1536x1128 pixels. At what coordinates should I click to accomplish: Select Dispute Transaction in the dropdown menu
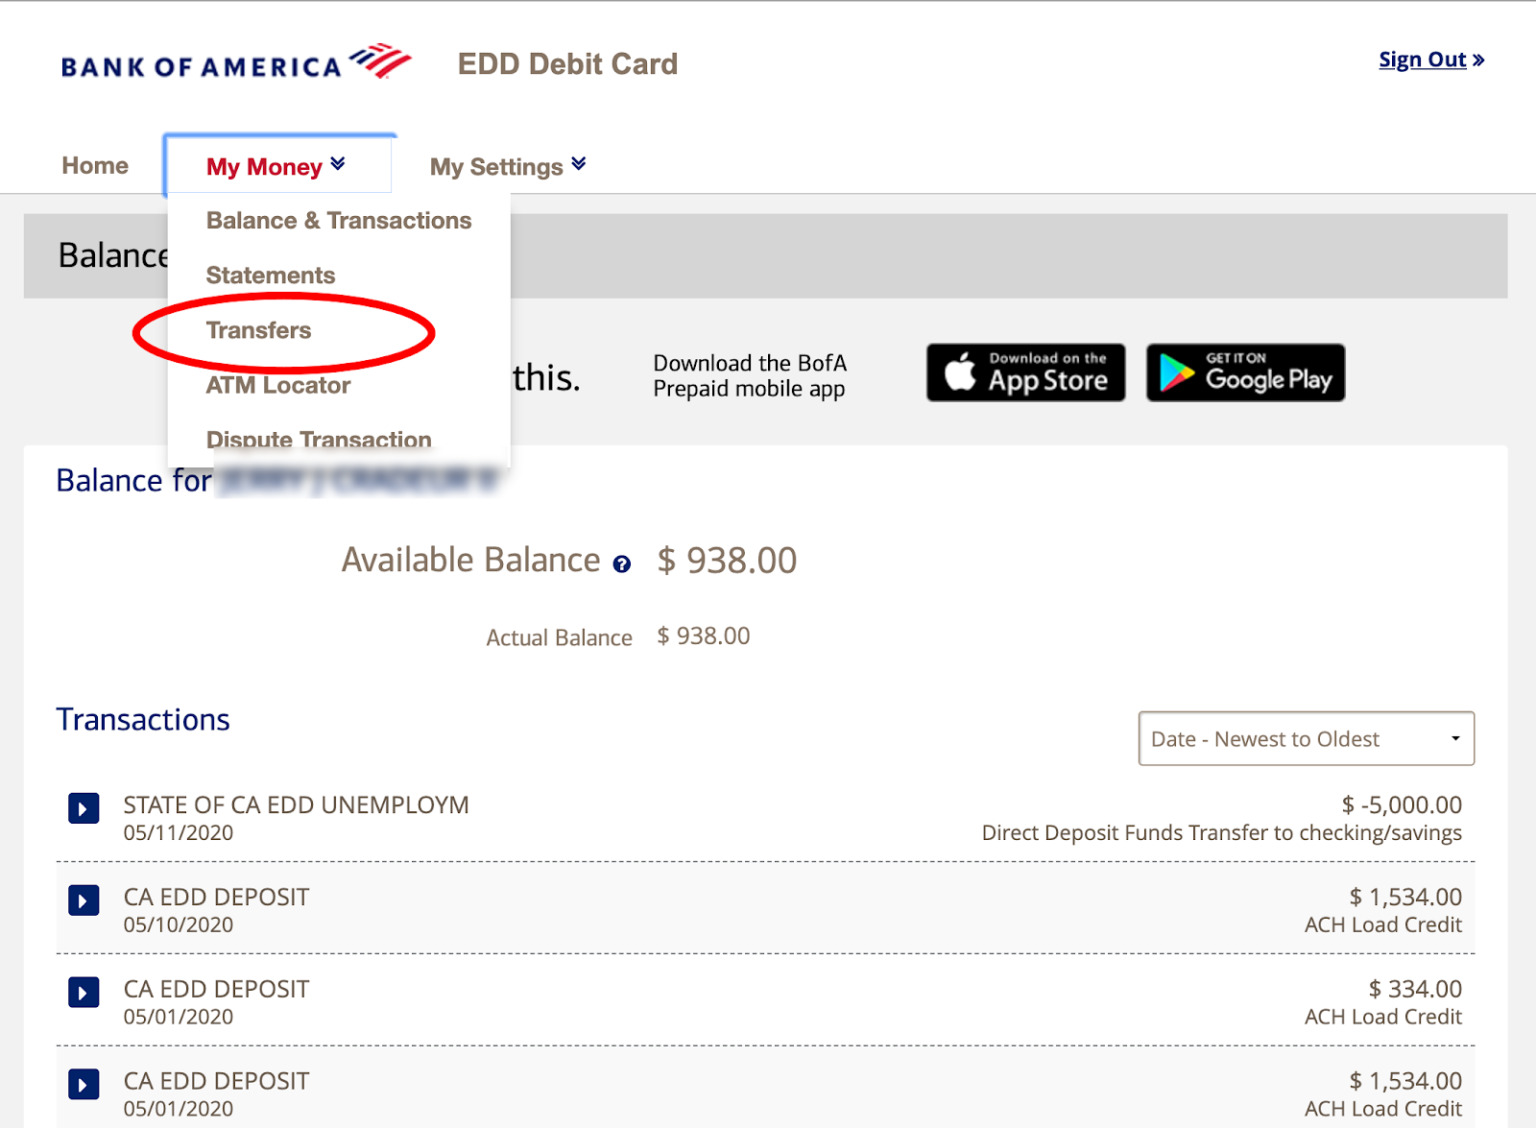318,440
